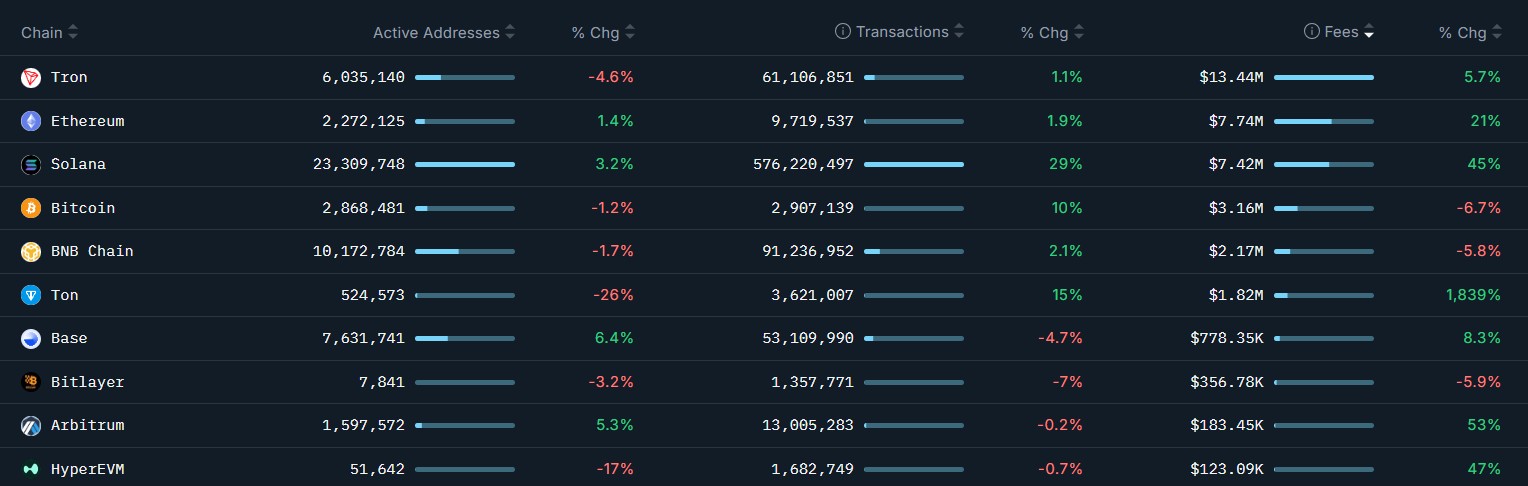Select Ethereum fees value $7.74M
Viewport: 1528px width, 486px height.
1236,121
